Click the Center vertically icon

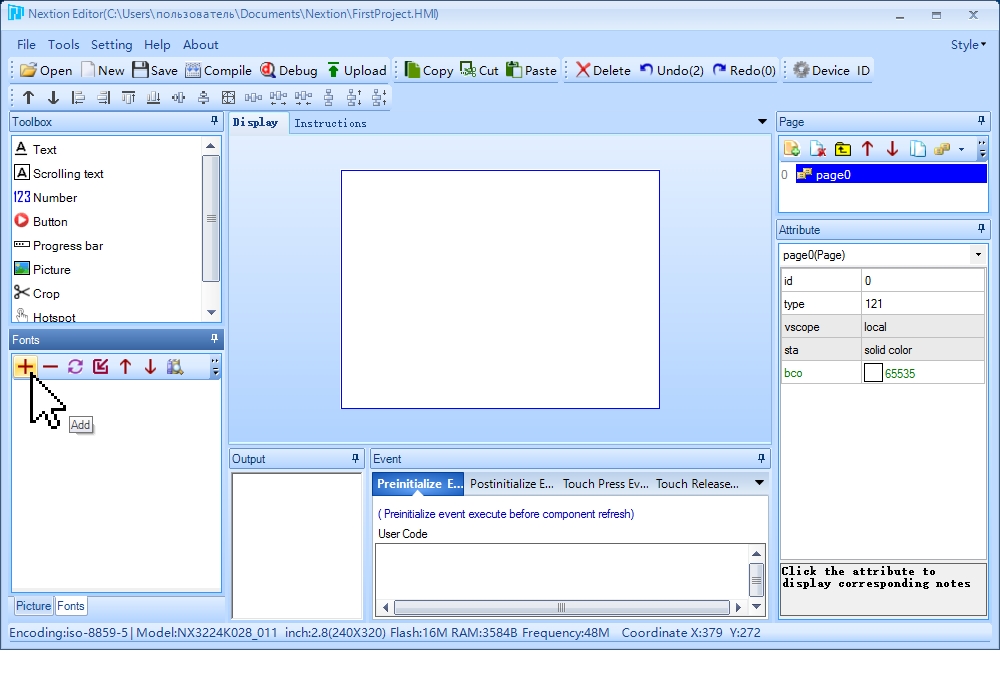203,98
